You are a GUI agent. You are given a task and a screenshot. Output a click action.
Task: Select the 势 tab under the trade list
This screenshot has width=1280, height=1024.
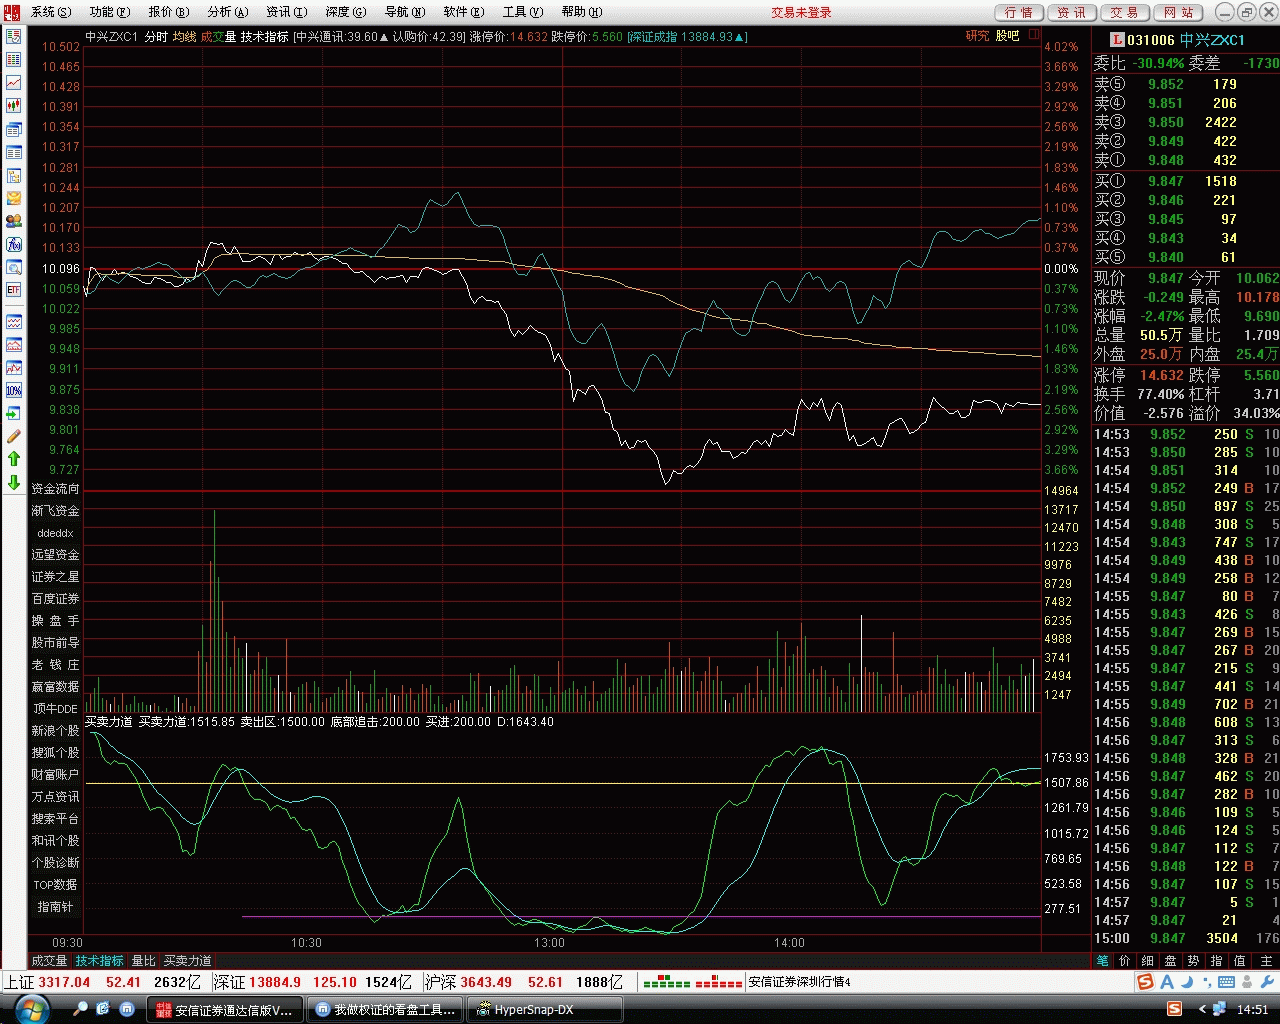[1193, 961]
